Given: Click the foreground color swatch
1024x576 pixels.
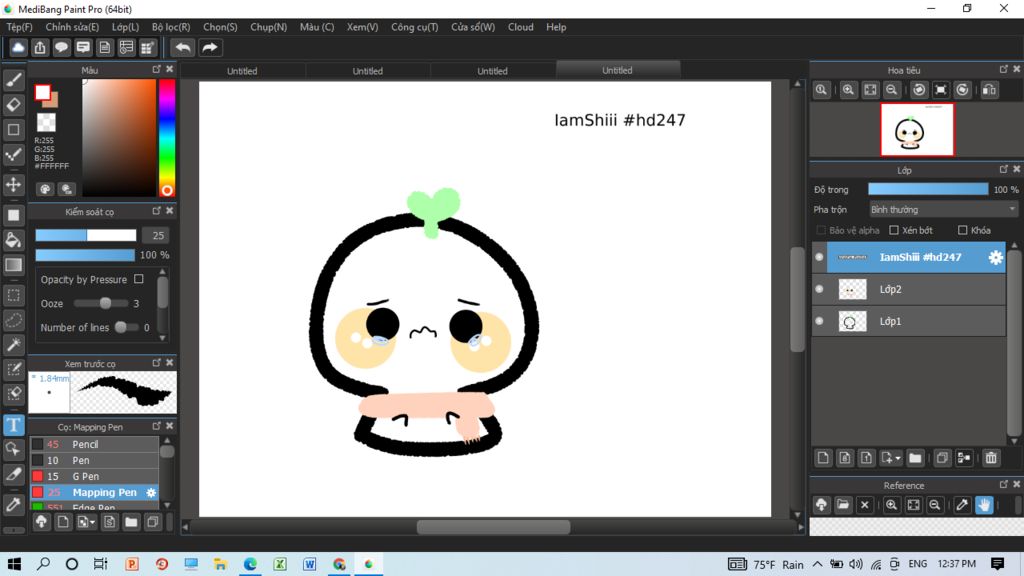Looking at the screenshot, I should [x=42, y=93].
